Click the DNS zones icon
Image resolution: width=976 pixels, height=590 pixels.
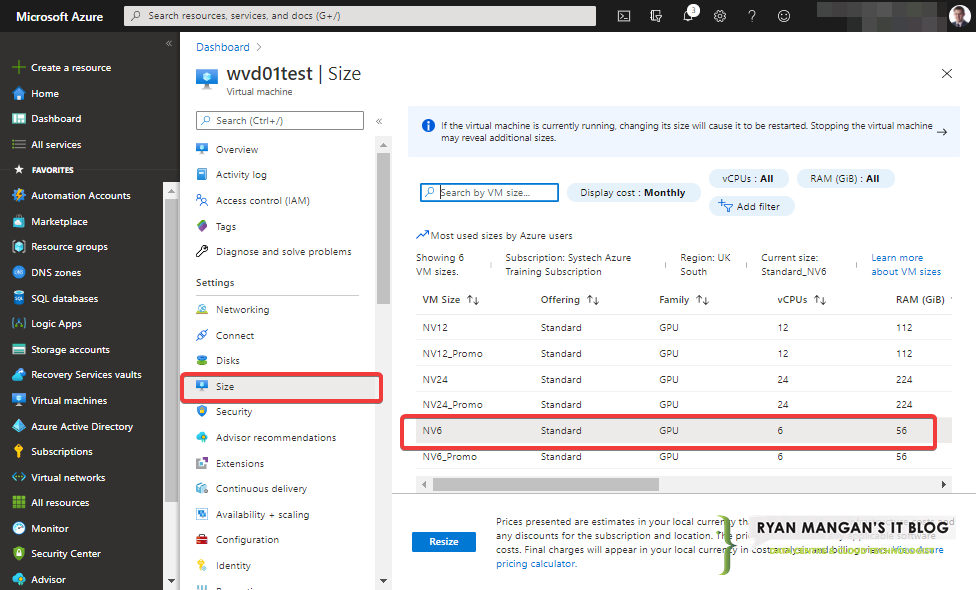pos(19,273)
